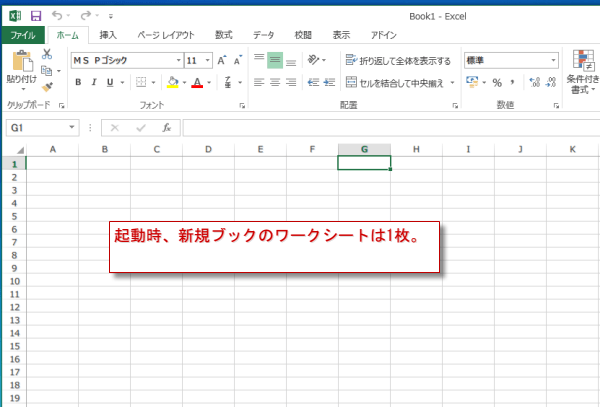Click the increase font size icon
The width and height of the screenshot is (600, 407).
point(221,60)
